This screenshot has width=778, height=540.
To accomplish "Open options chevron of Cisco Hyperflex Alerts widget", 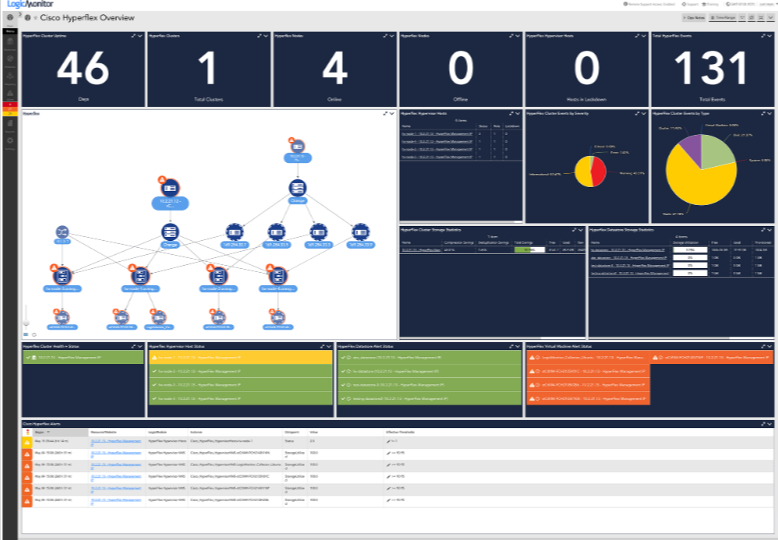I will click(x=770, y=424).
